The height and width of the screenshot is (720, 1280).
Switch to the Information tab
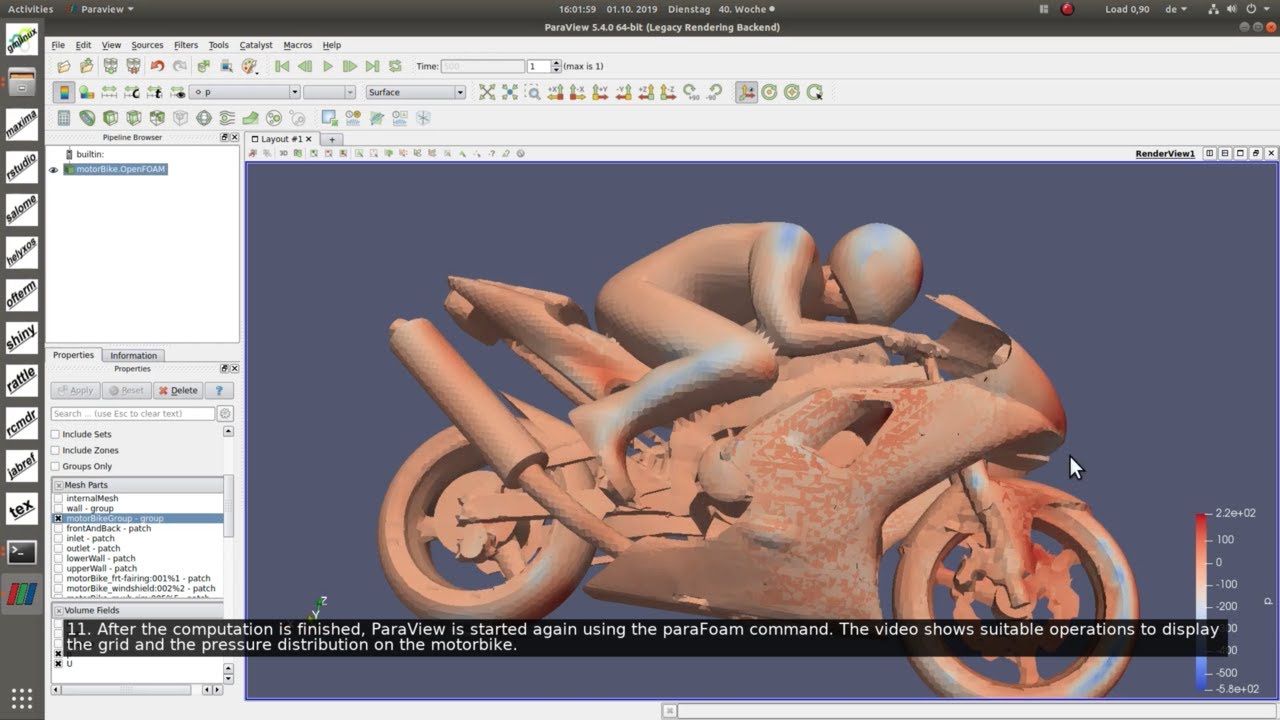click(133, 356)
